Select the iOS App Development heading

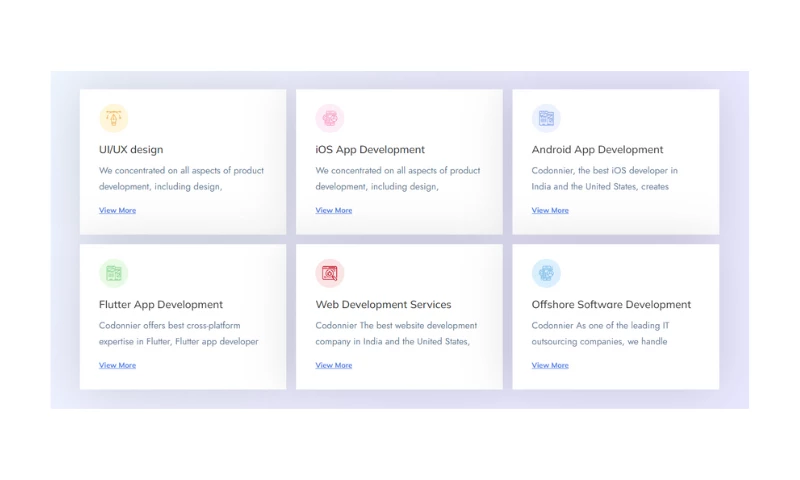370,150
